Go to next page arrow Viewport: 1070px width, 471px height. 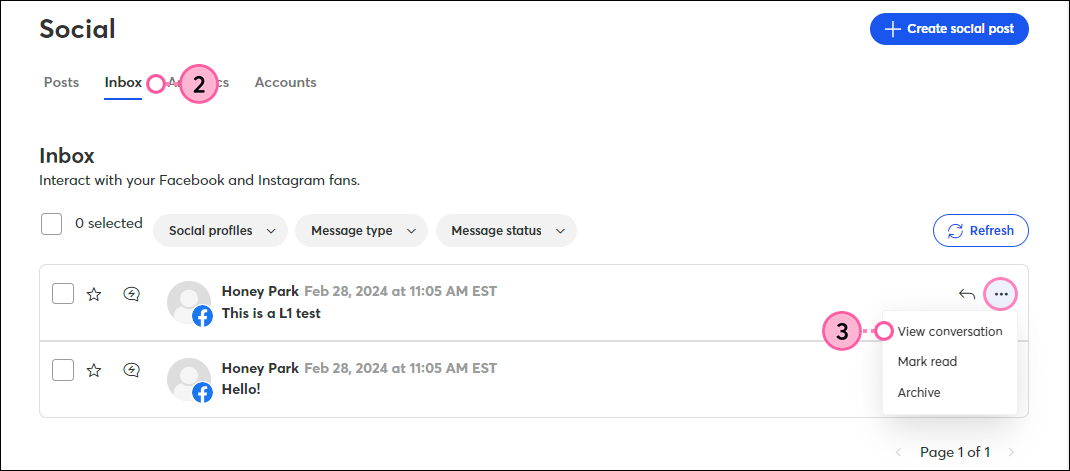coord(1011,452)
